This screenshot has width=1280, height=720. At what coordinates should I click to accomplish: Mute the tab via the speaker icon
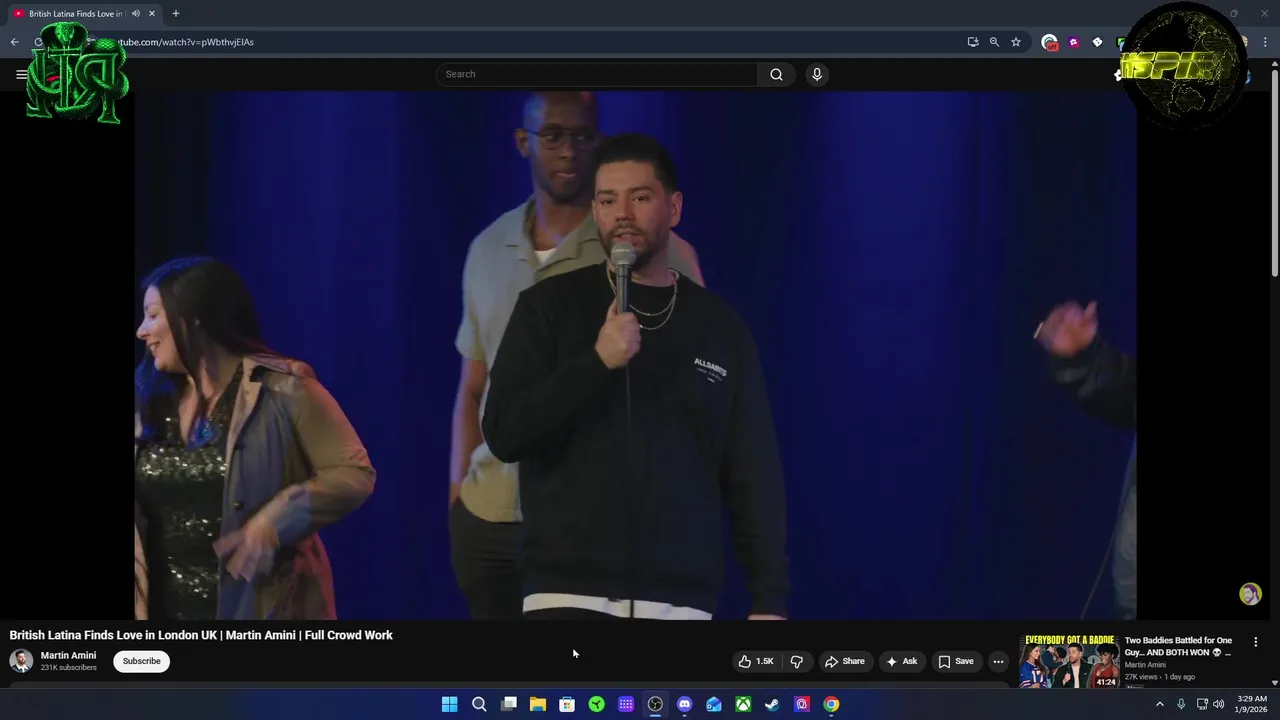pyautogui.click(x=135, y=14)
